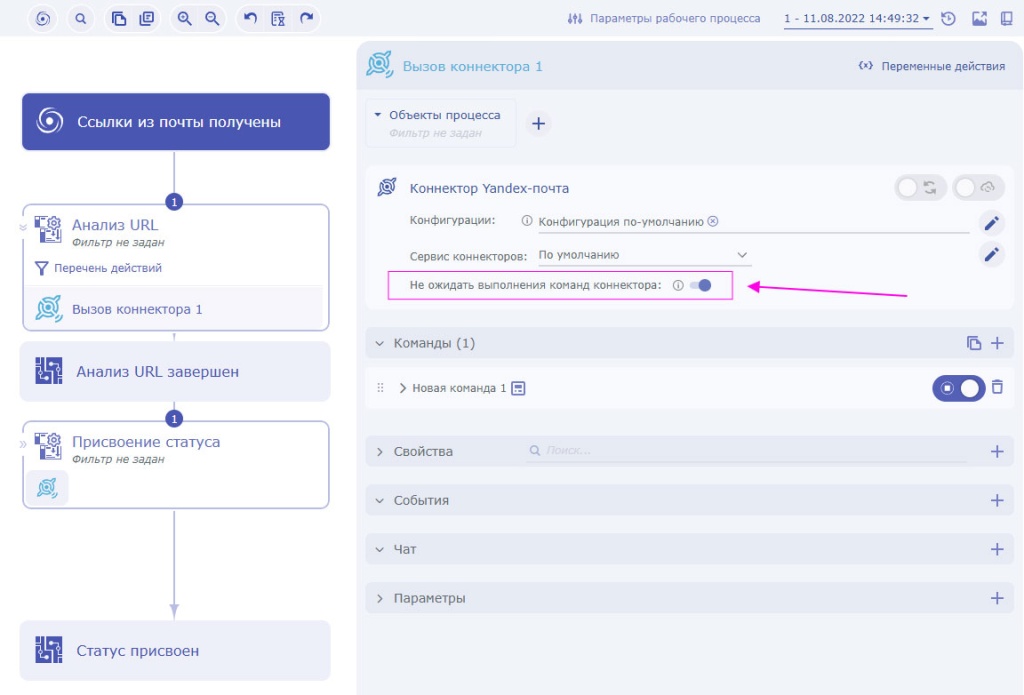This screenshot has height=695, width=1024.
Task: Edit Конфигурации with the pencil icon
Action: click(990, 223)
